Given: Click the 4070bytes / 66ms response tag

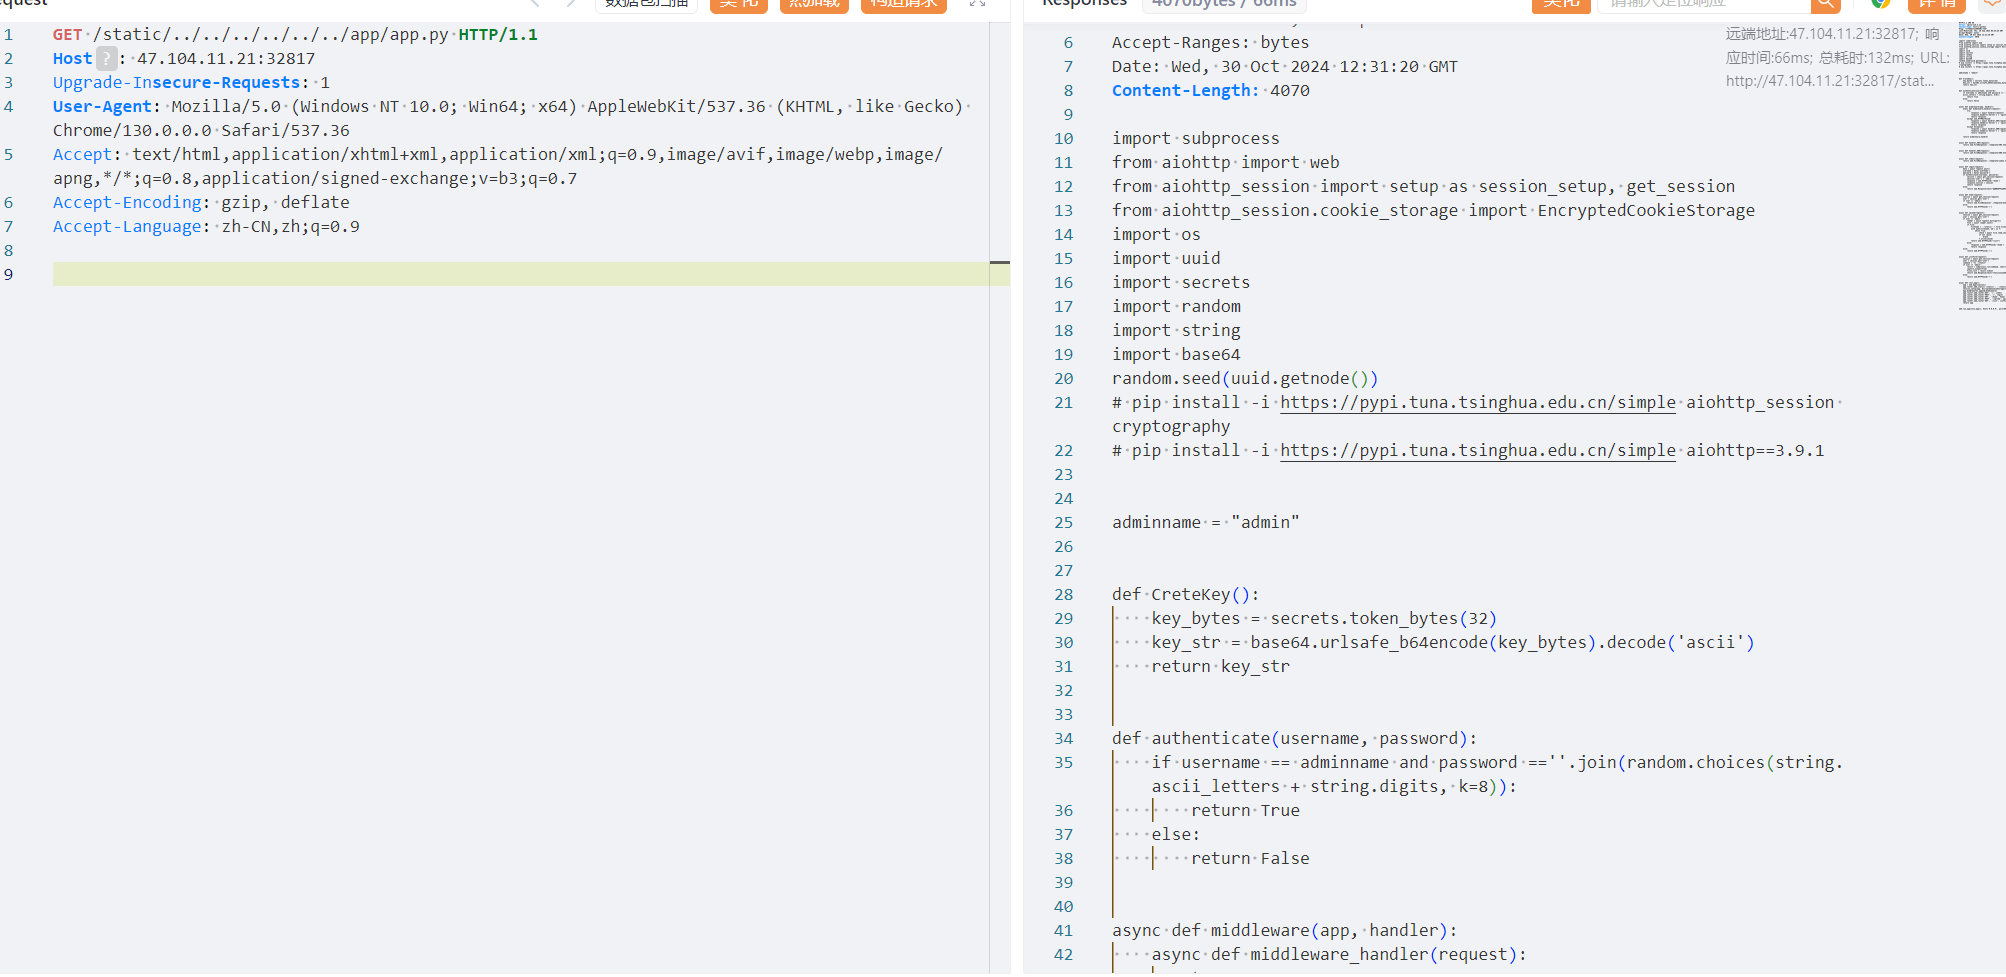Looking at the screenshot, I should 1224,5.
